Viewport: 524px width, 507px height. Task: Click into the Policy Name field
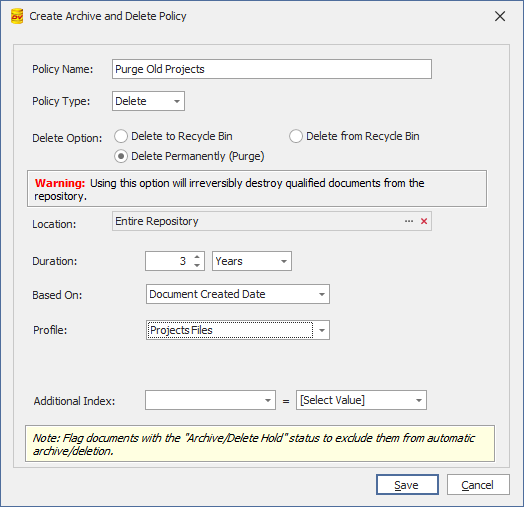272,69
